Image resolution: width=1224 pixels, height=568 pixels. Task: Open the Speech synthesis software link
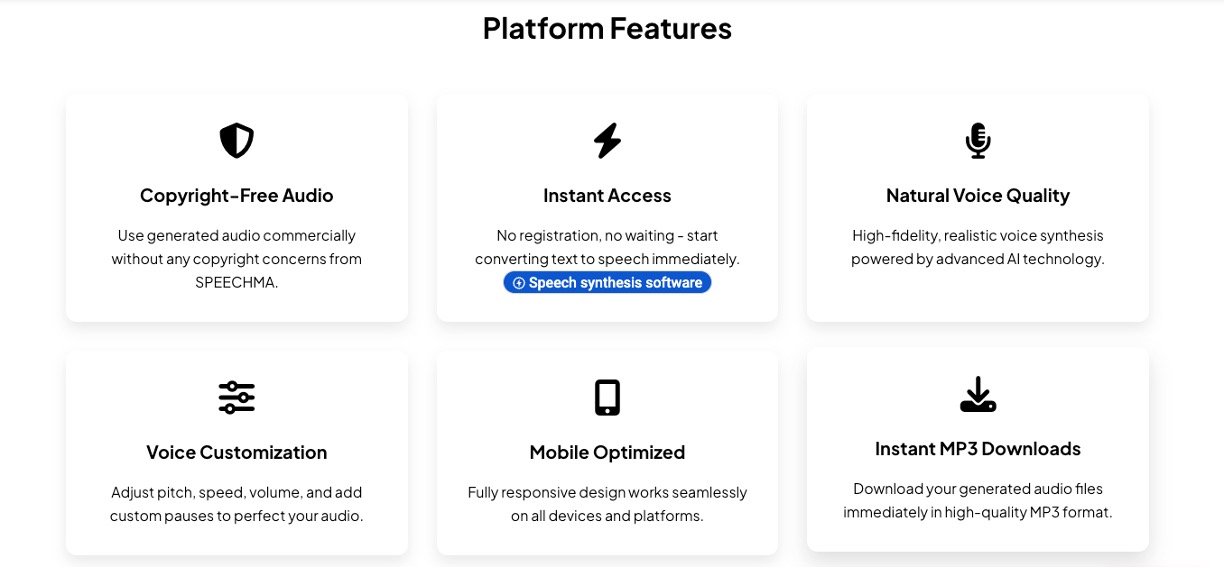click(x=614, y=283)
